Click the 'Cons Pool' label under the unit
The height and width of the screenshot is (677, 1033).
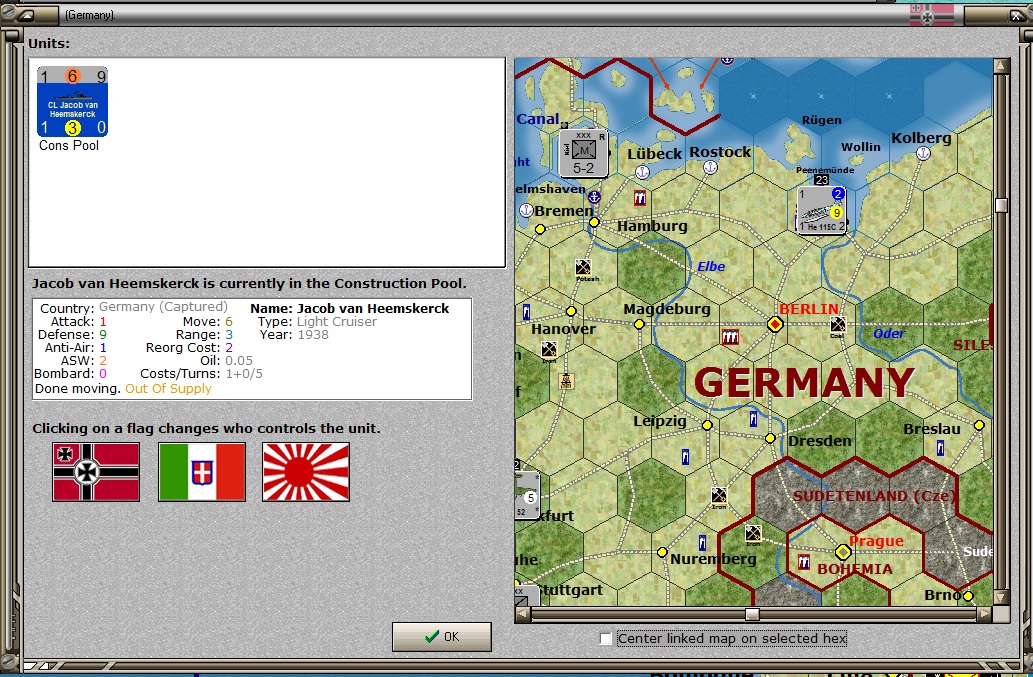point(69,145)
